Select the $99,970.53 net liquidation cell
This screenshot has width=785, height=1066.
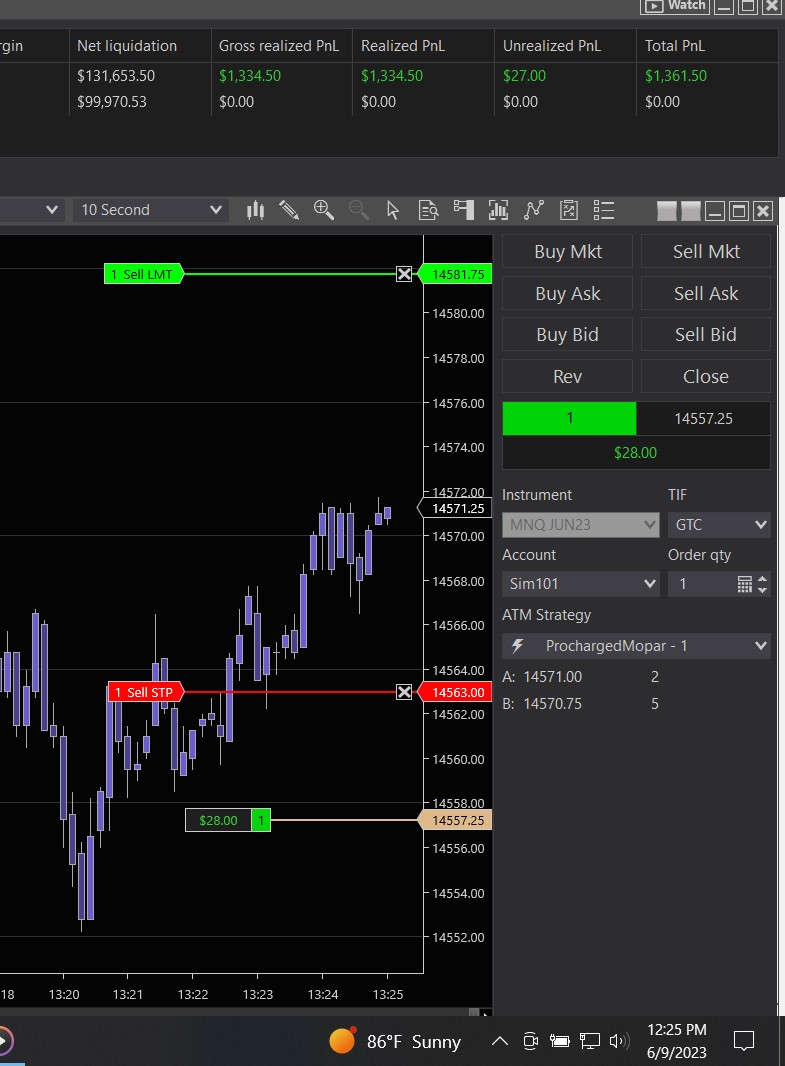111,102
